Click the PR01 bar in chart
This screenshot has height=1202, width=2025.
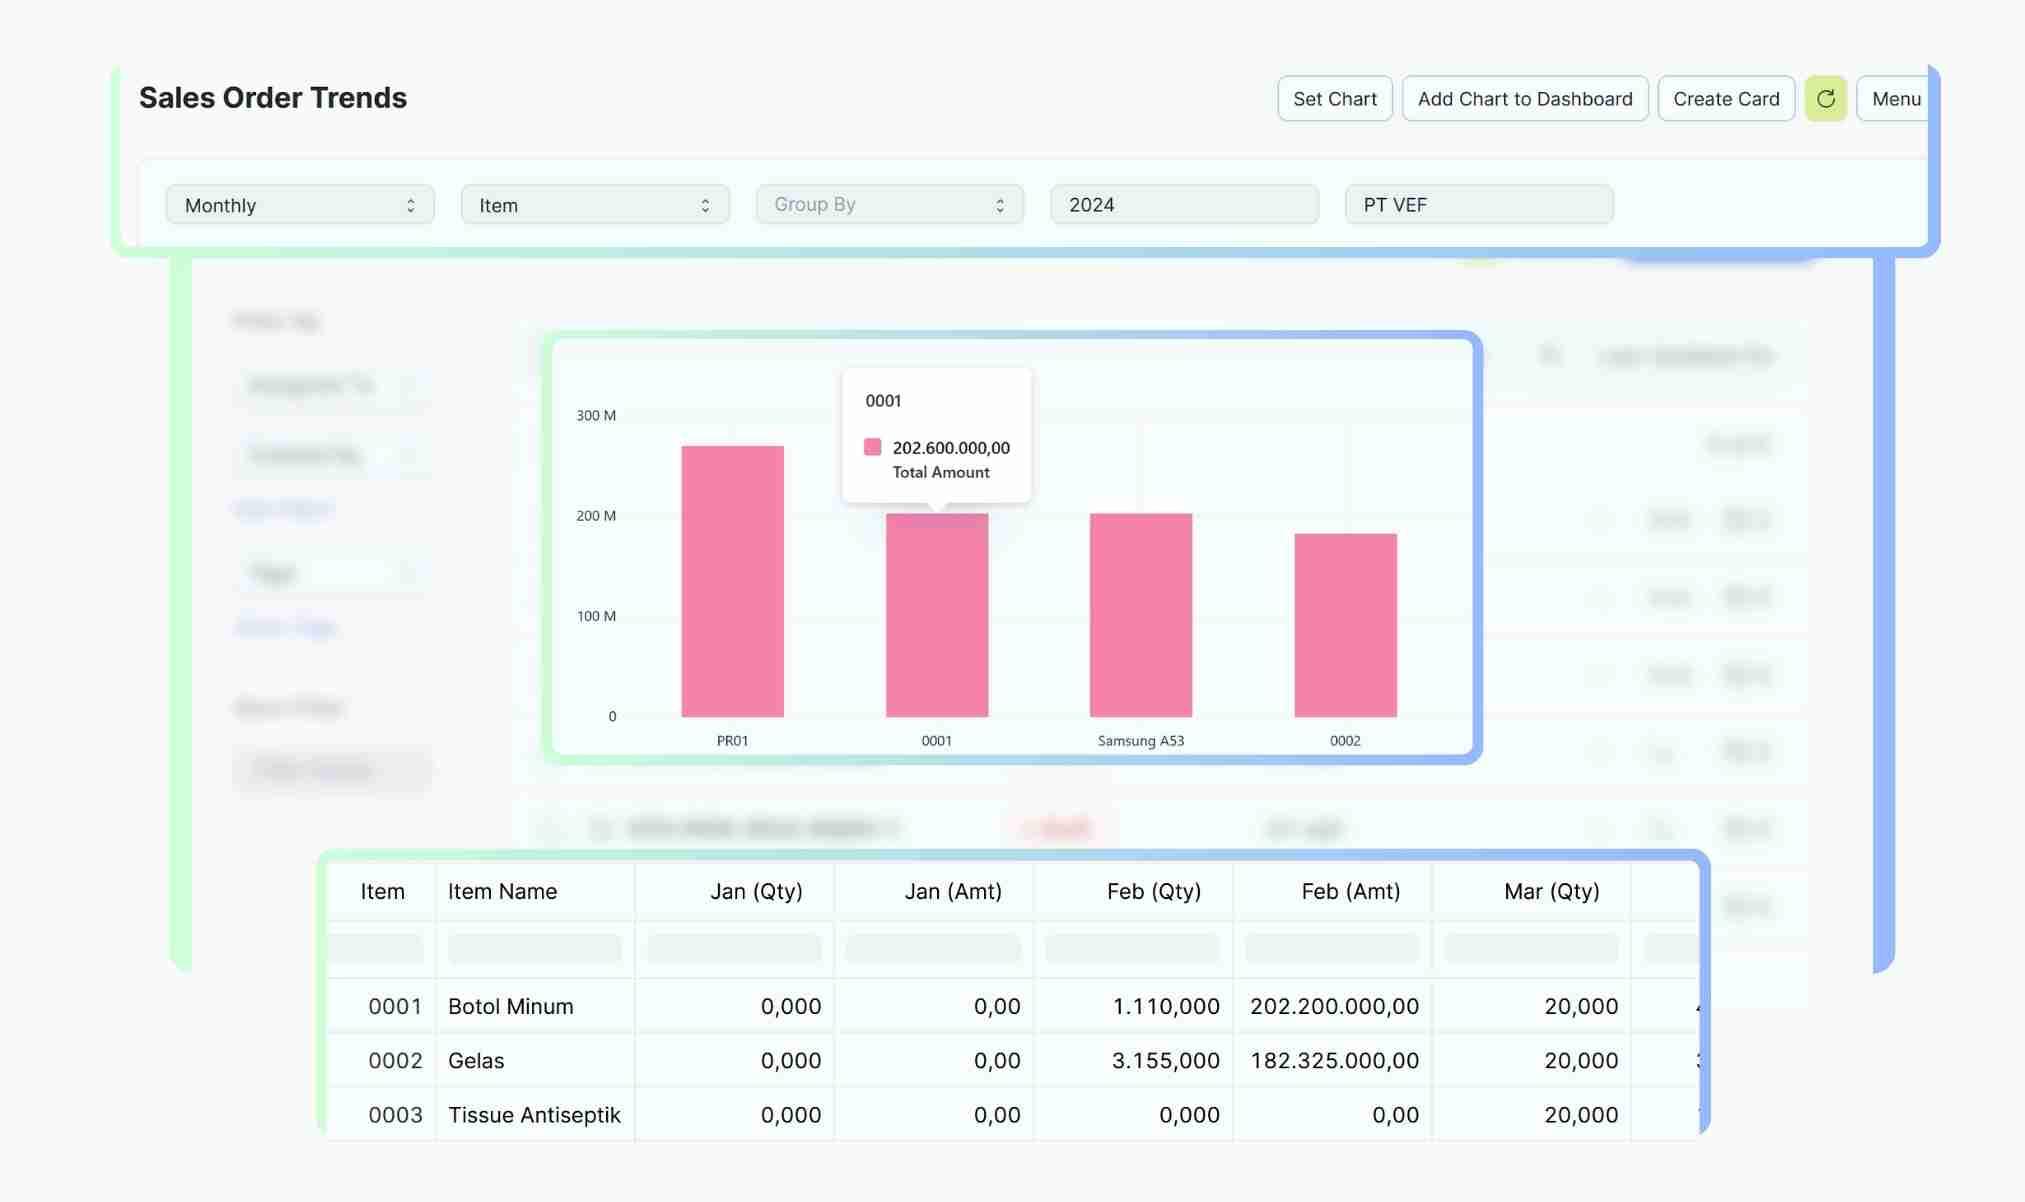732,582
